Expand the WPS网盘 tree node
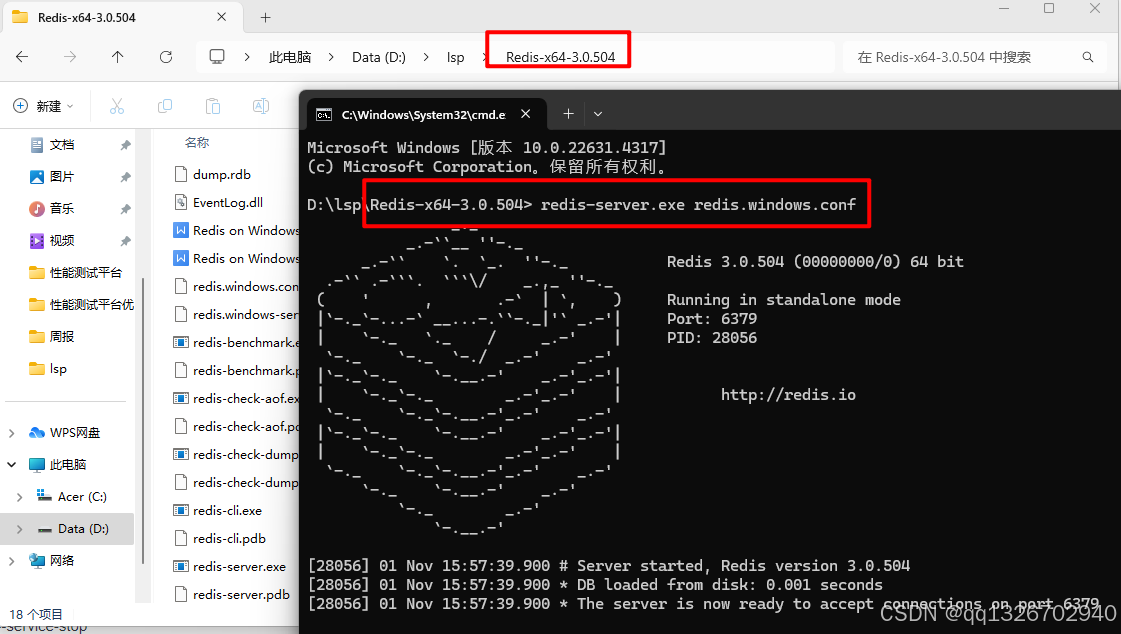Image resolution: width=1121 pixels, height=634 pixels. pos(11,433)
